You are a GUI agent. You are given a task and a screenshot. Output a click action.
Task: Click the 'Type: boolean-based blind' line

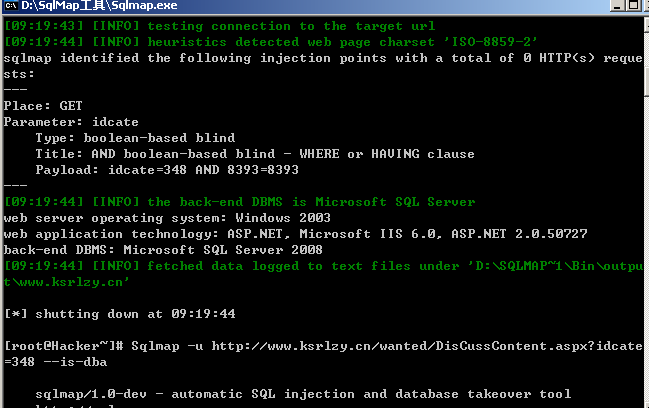(135, 138)
